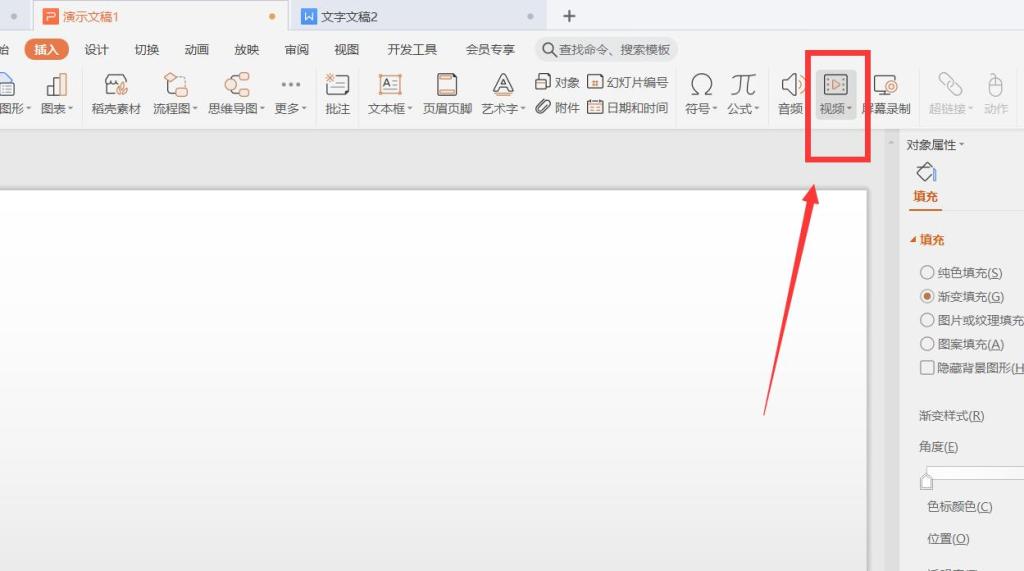The width and height of the screenshot is (1024, 571).
Task: Insert a 公式 formula
Action: coord(743,94)
